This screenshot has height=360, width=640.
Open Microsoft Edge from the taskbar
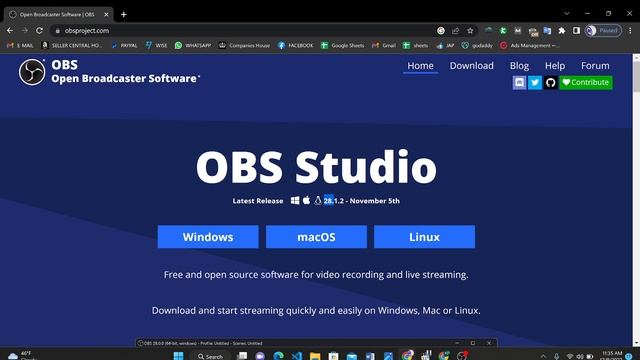pyautogui.click(x=278, y=356)
